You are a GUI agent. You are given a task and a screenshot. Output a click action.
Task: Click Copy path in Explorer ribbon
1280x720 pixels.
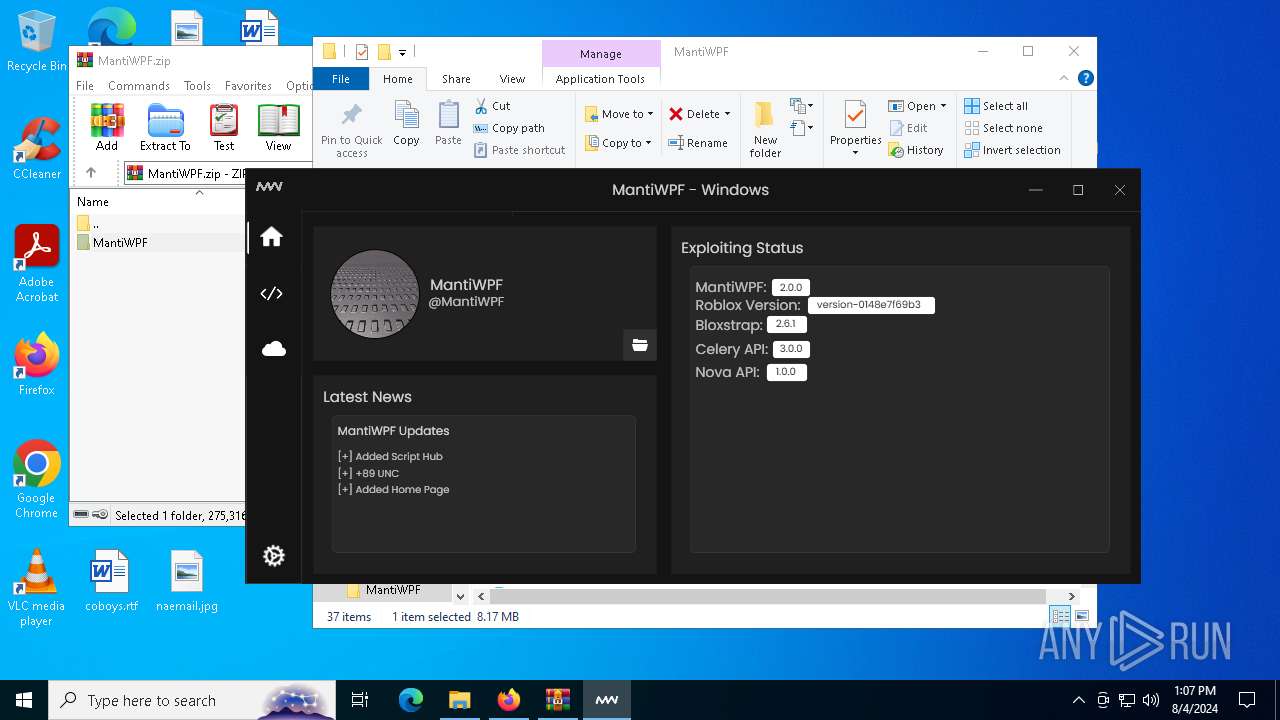click(509, 128)
